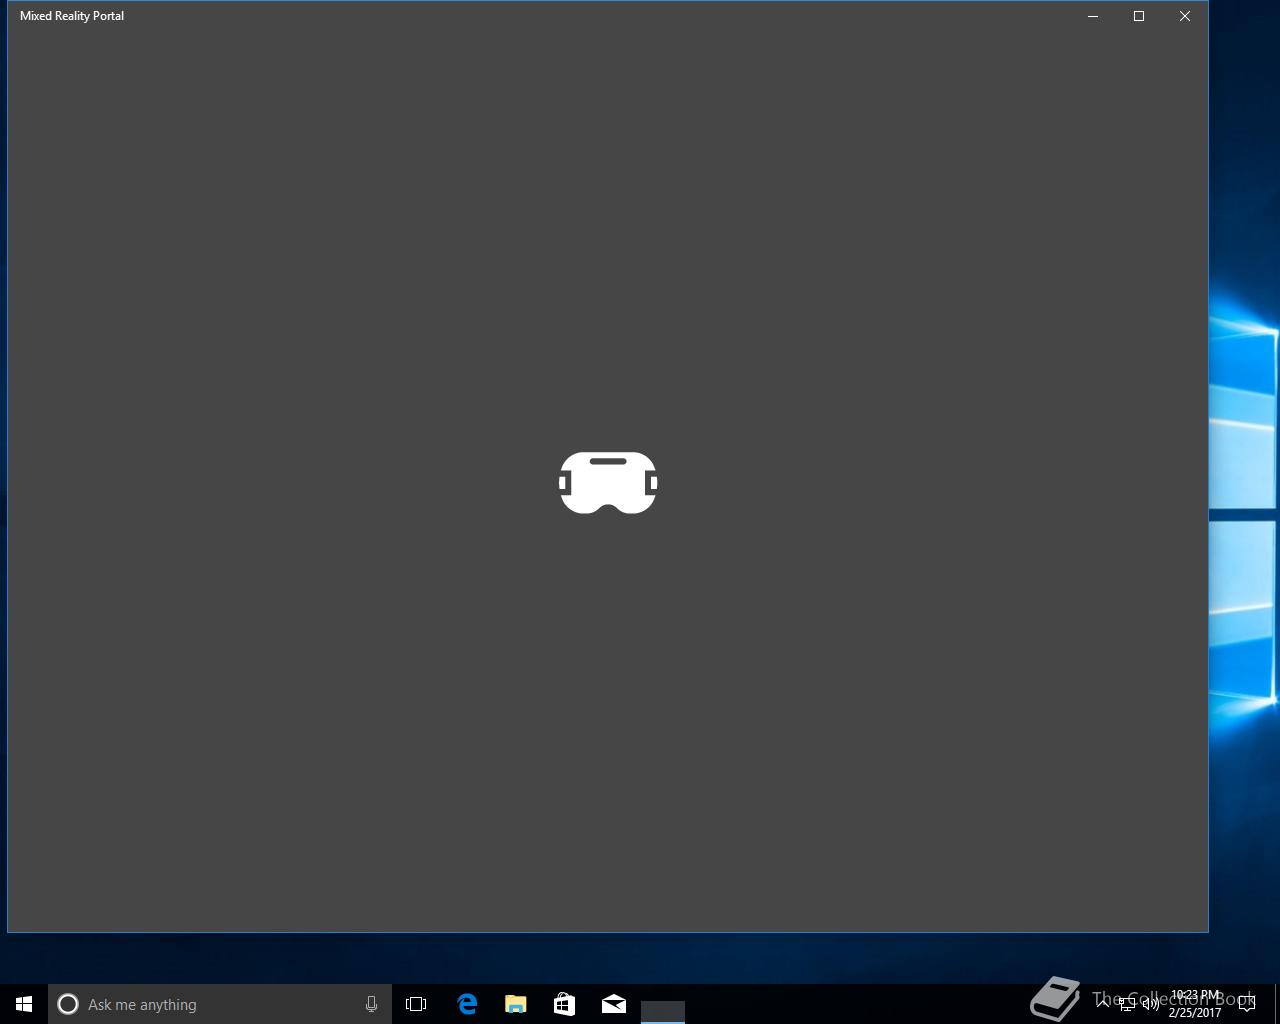The image size is (1280, 1024).
Task: Click the 'Mixed Reality Portal' window title
Action: pyautogui.click(x=72, y=16)
